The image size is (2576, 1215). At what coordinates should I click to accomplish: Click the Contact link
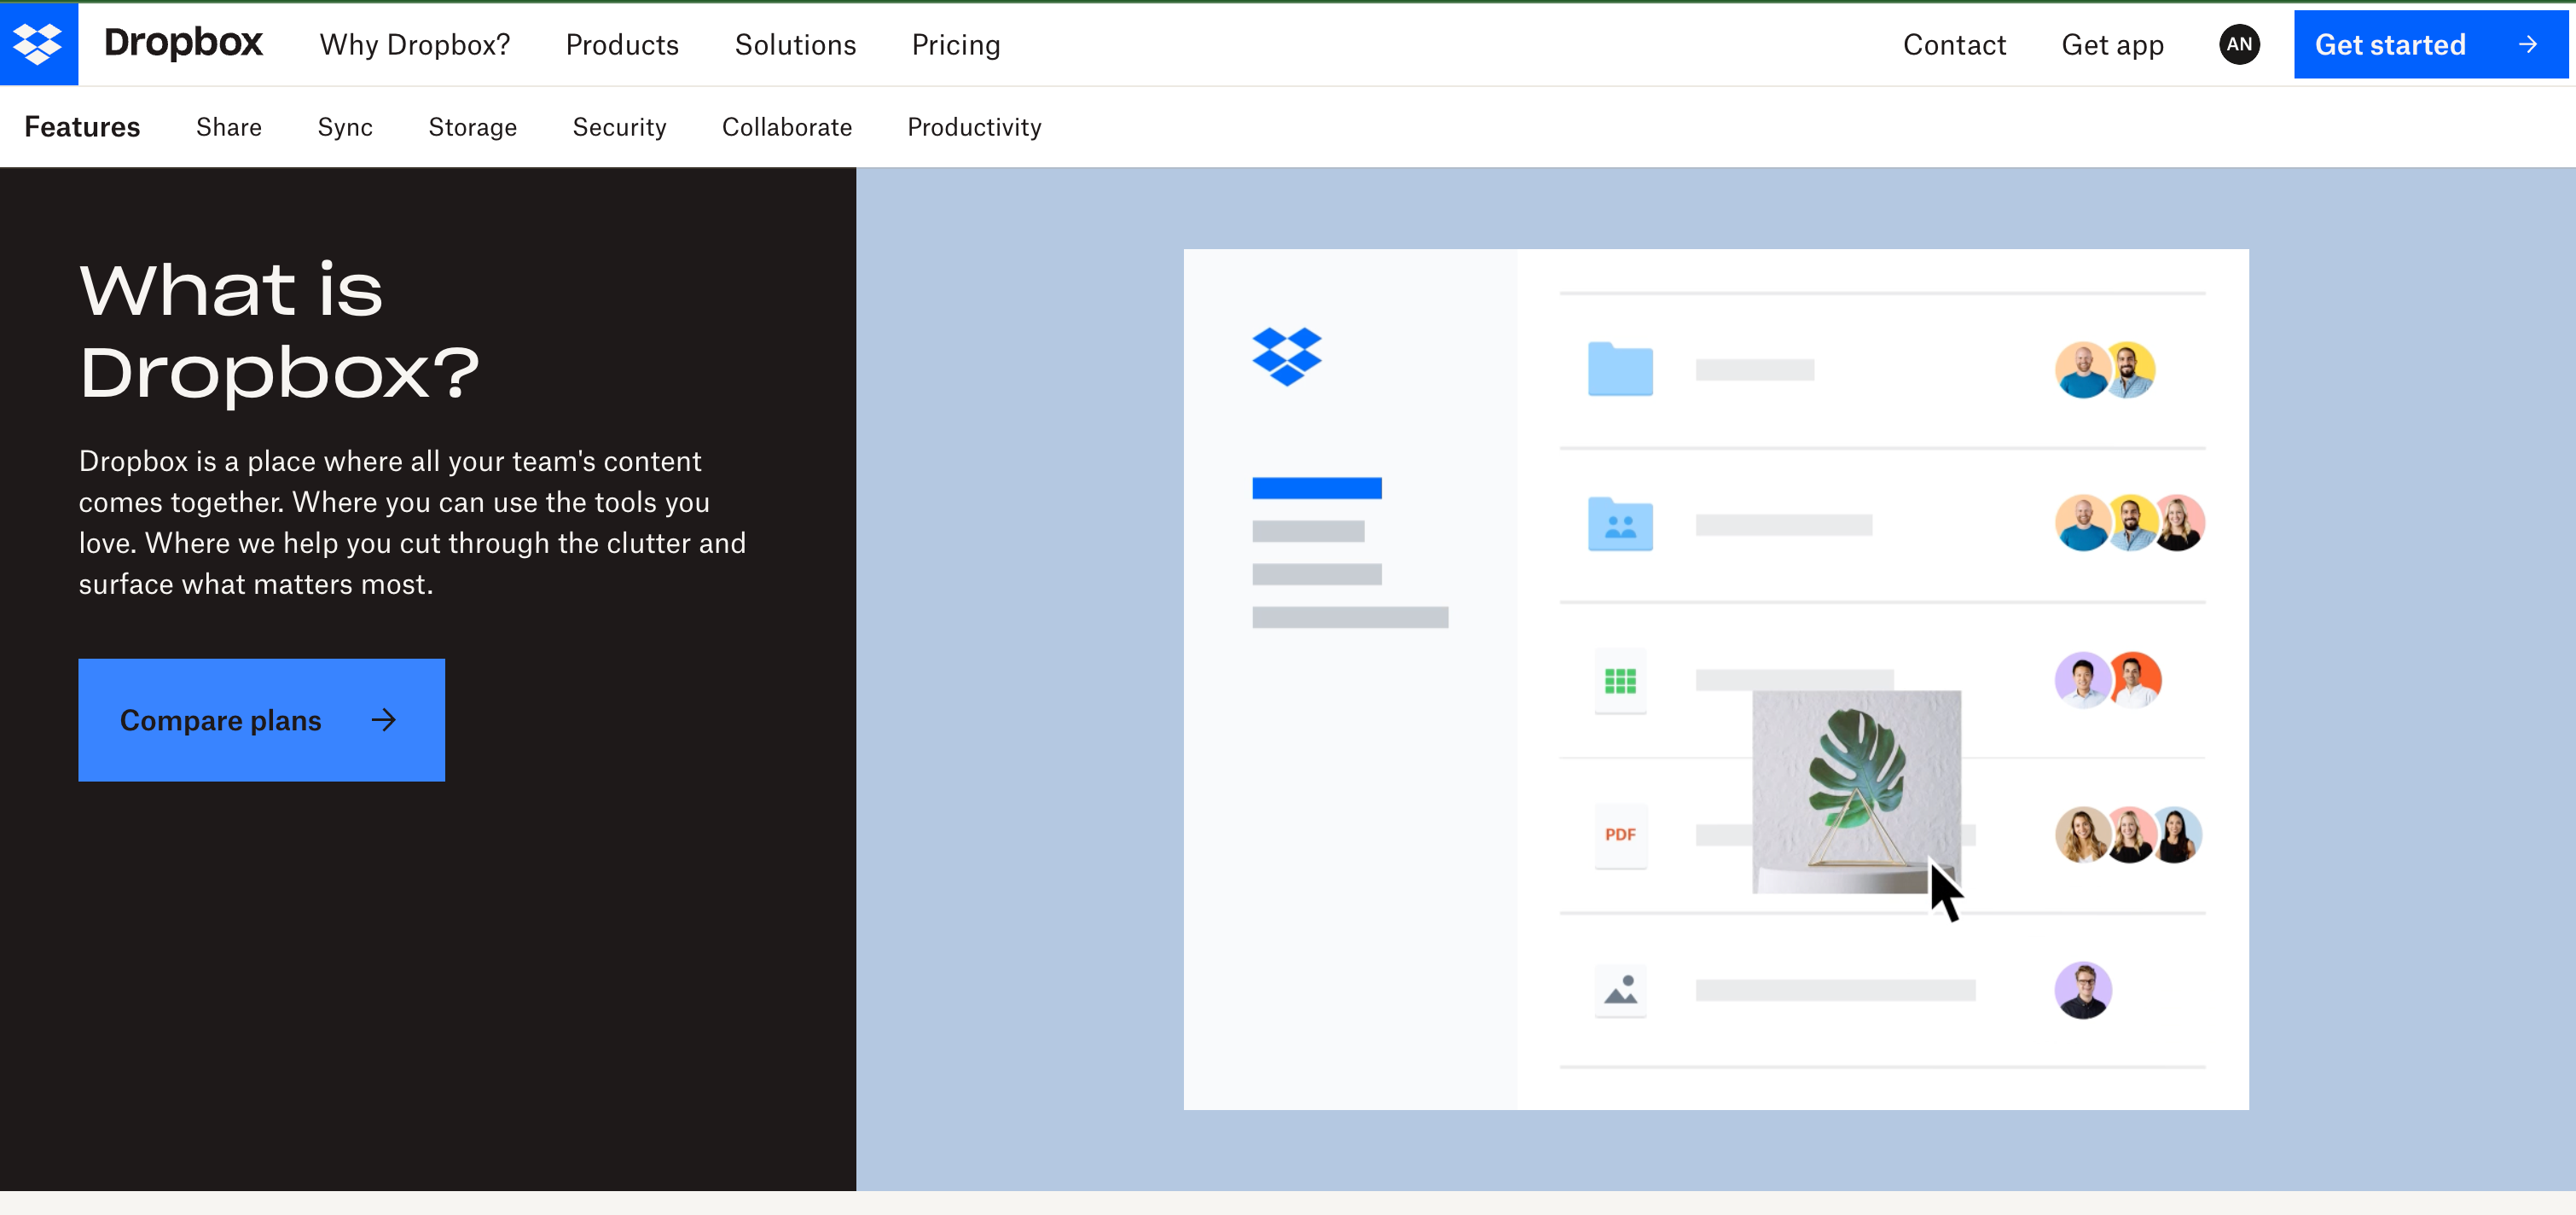[x=1954, y=45]
